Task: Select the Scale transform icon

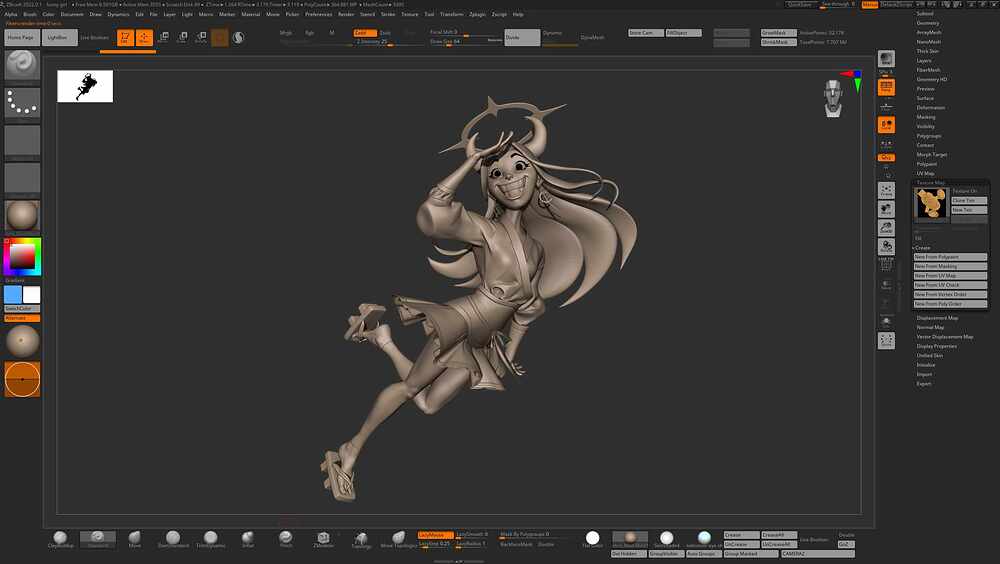Action: click(182, 38)
